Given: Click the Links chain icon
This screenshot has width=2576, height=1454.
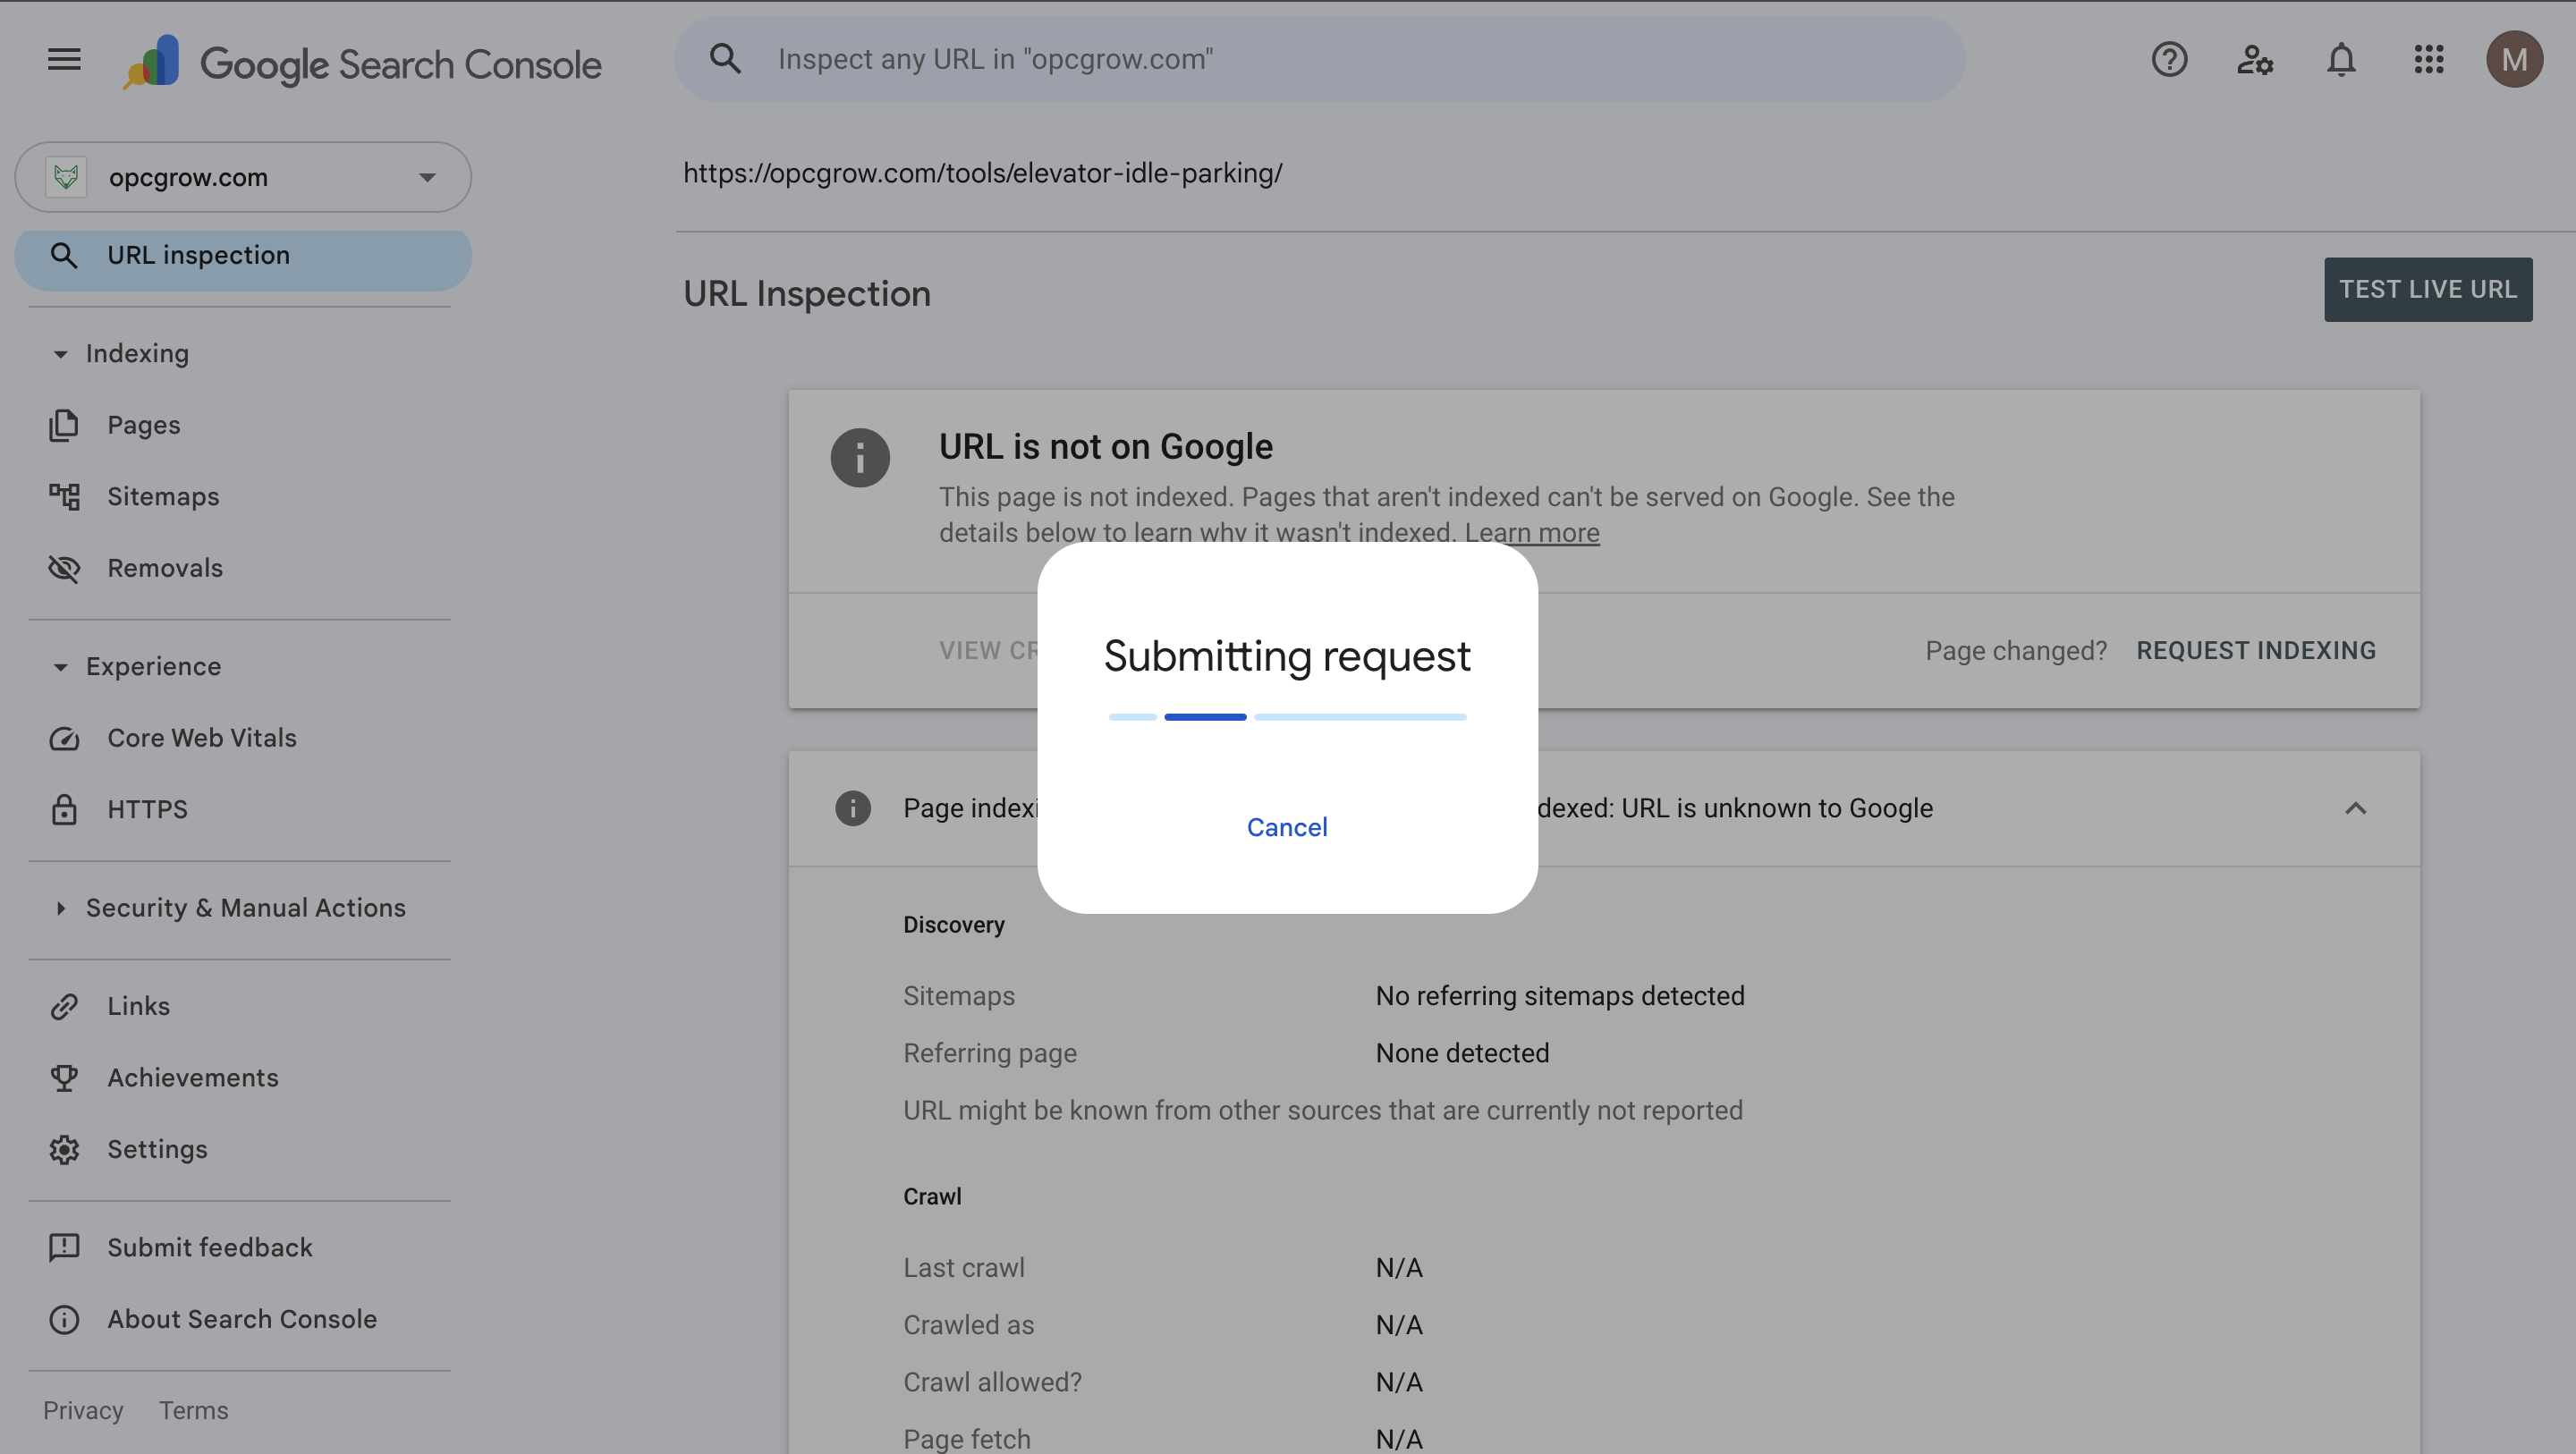Looking at the screenshot, I should (x=64, y=1006).
